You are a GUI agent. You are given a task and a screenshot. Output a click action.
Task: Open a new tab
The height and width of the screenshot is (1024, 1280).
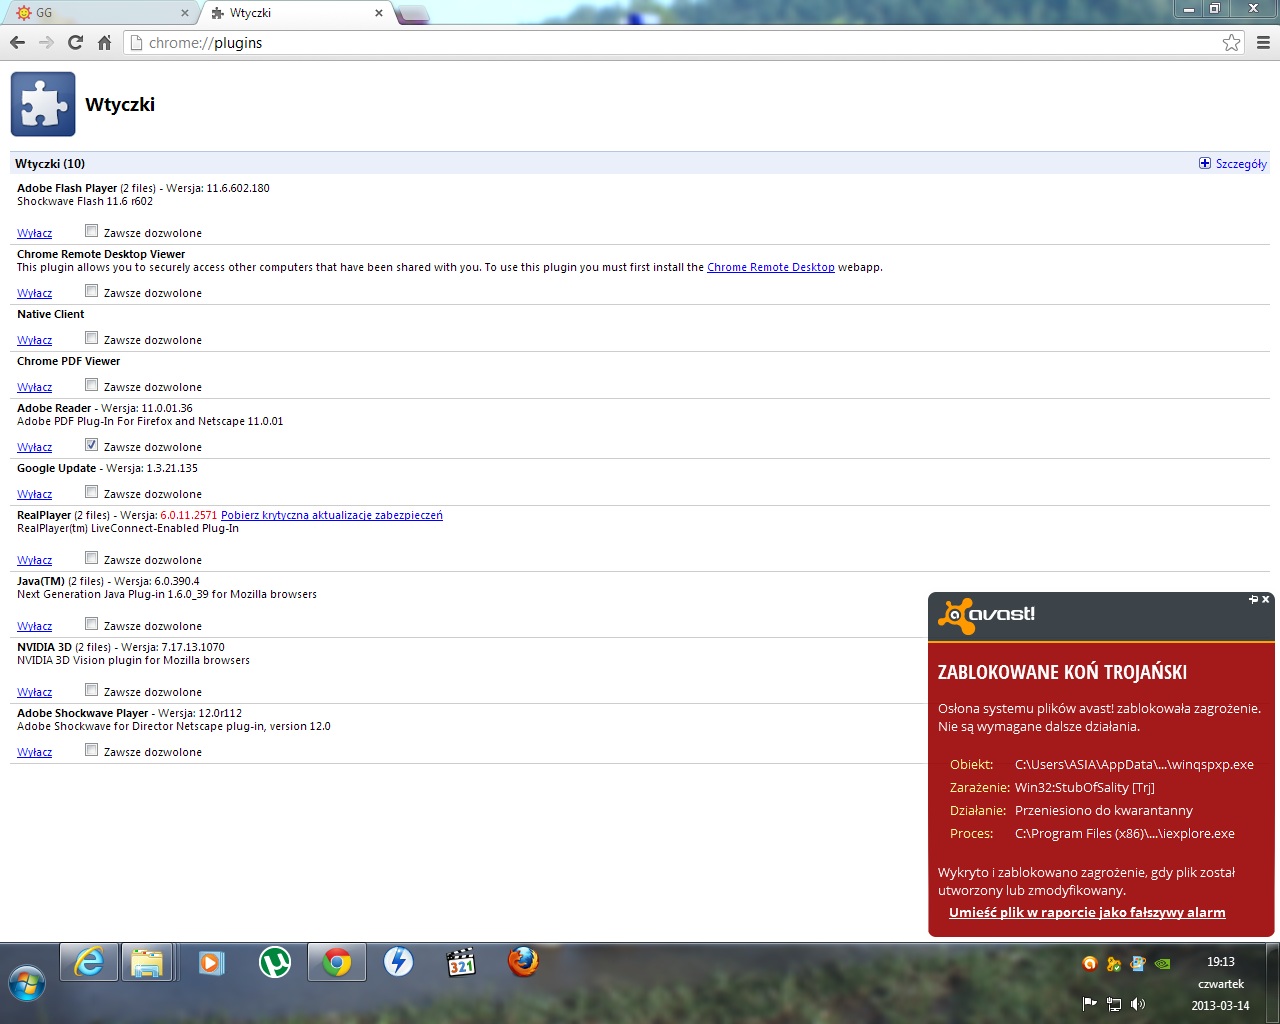pyautogui.click(x=413, y=14)
